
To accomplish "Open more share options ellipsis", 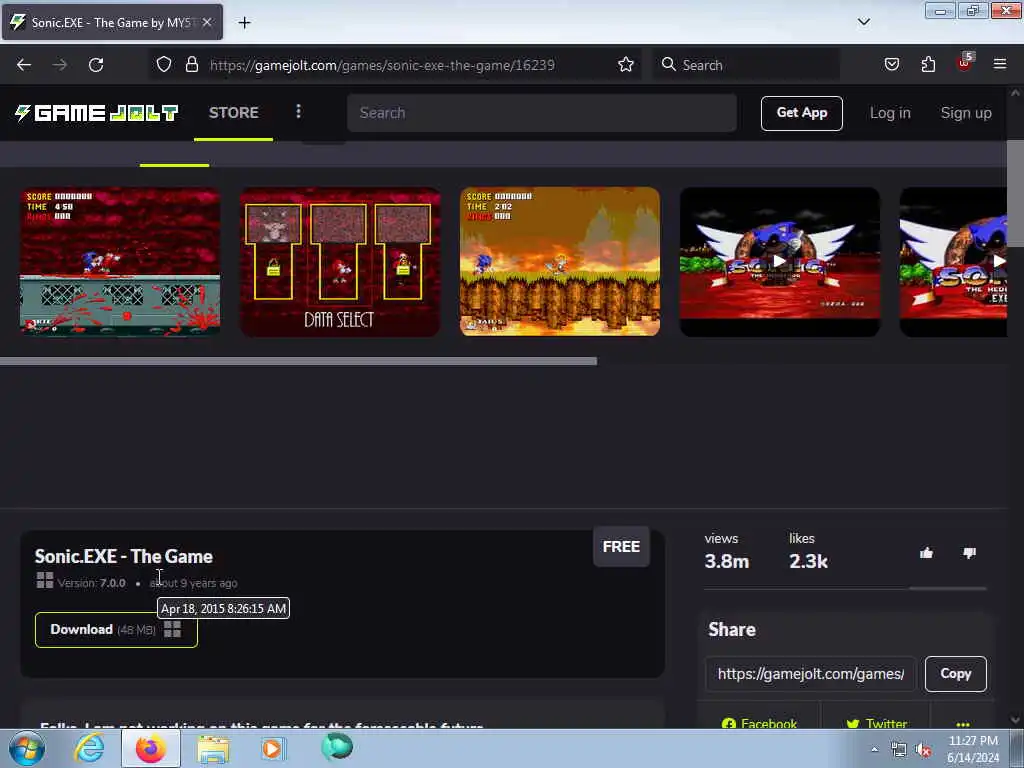I will 963,724.
